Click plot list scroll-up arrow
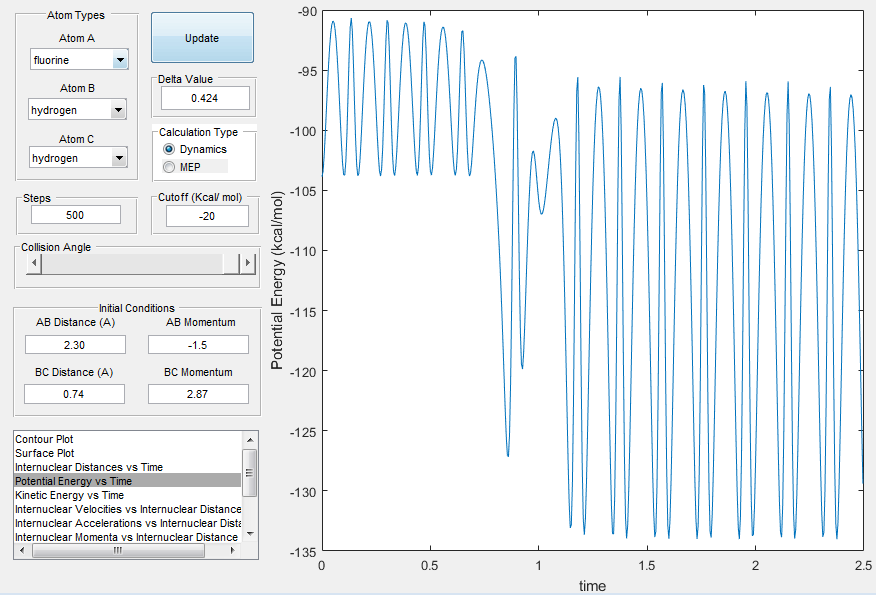876x595 pixels. click(x=250, y=439)
